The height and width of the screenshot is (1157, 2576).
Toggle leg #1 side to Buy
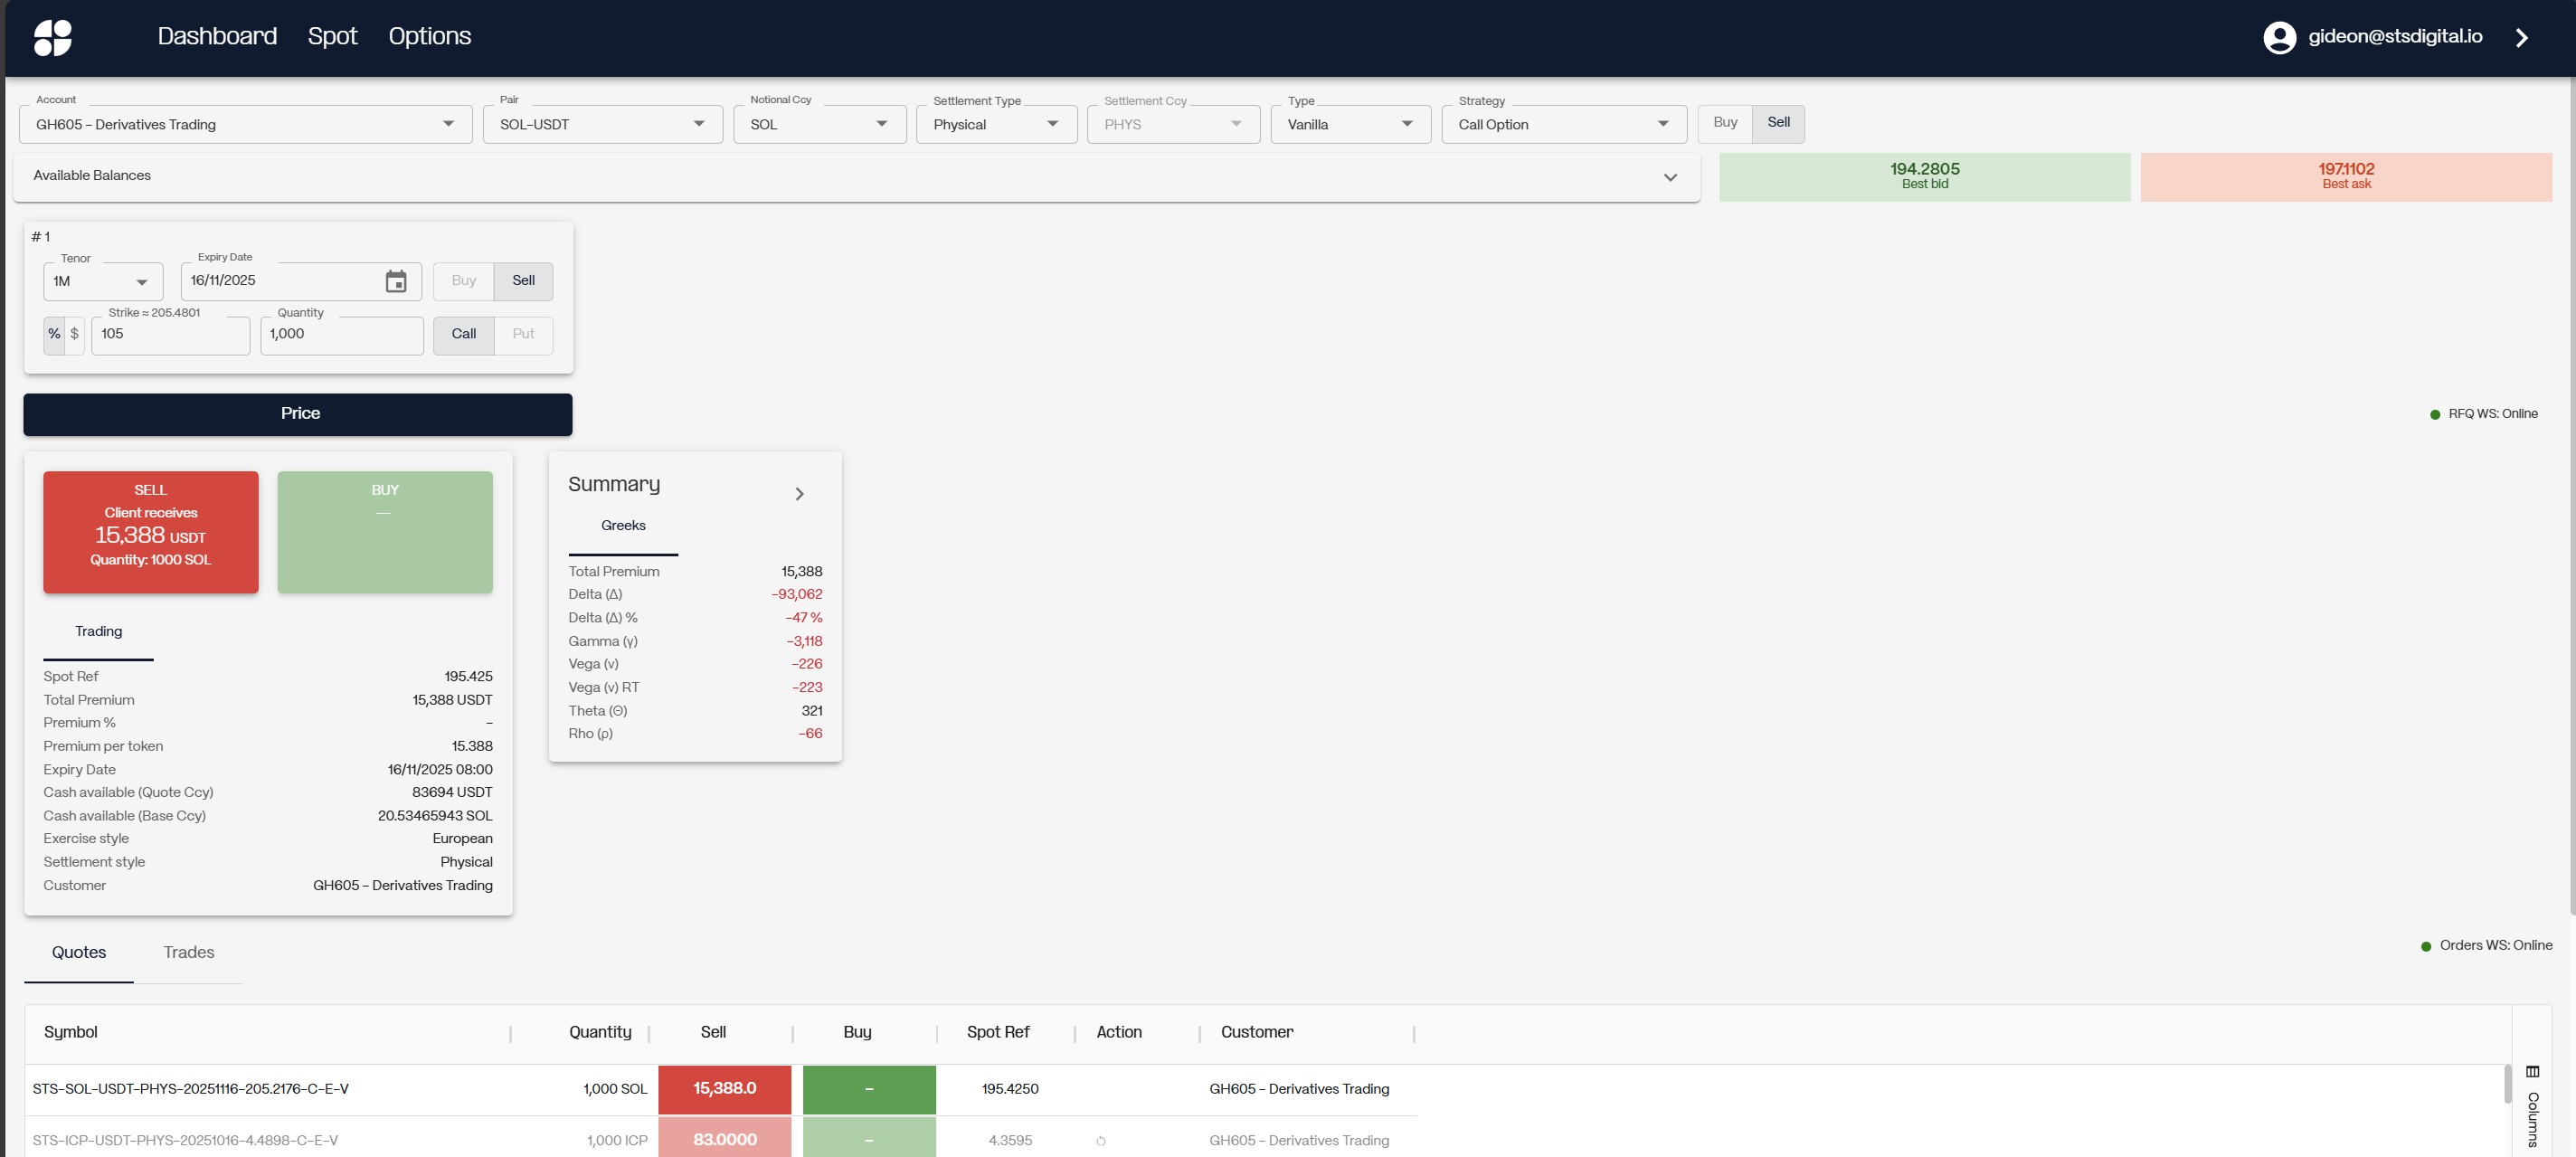click(x=463, y=281)
